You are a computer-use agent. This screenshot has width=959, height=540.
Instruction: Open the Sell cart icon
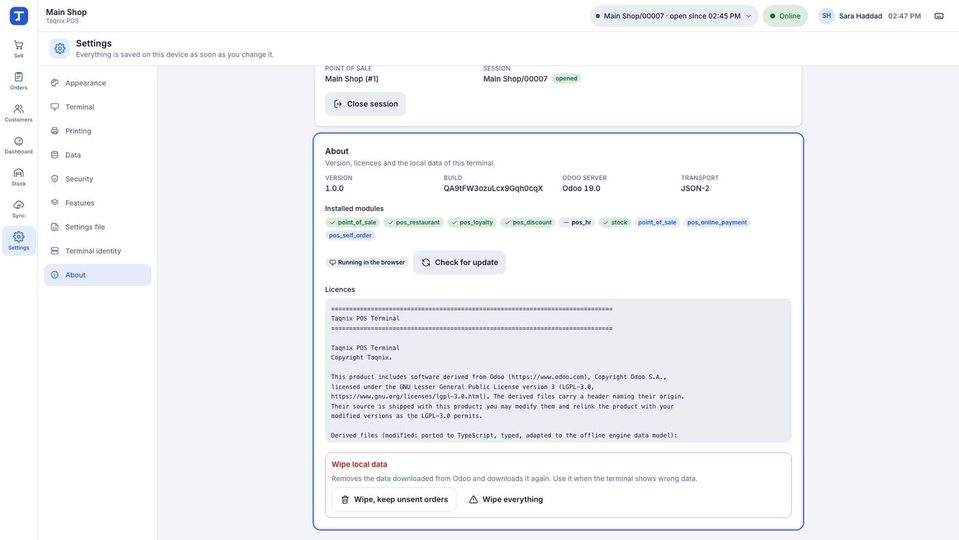(18, 48)
